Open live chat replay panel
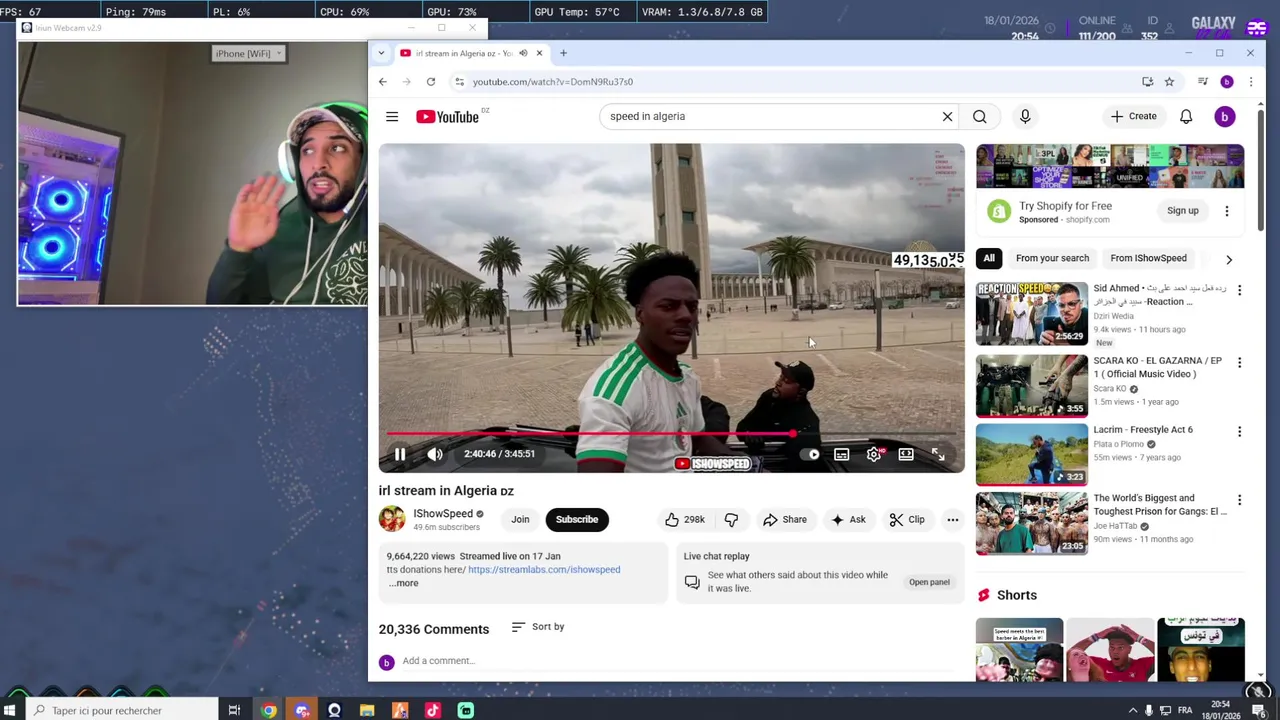The image size is (1280, 720). click(929, 582)
